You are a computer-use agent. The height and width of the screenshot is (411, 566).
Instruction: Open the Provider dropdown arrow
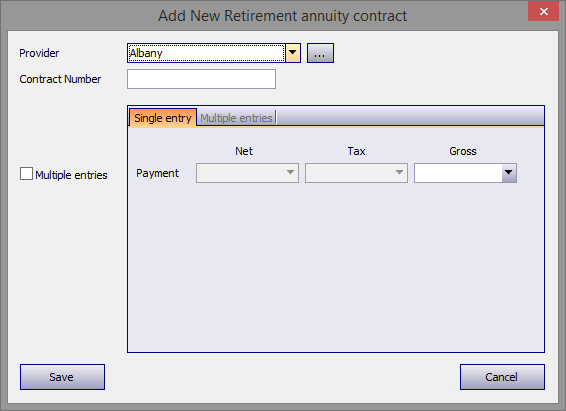(x=293, y=53)
